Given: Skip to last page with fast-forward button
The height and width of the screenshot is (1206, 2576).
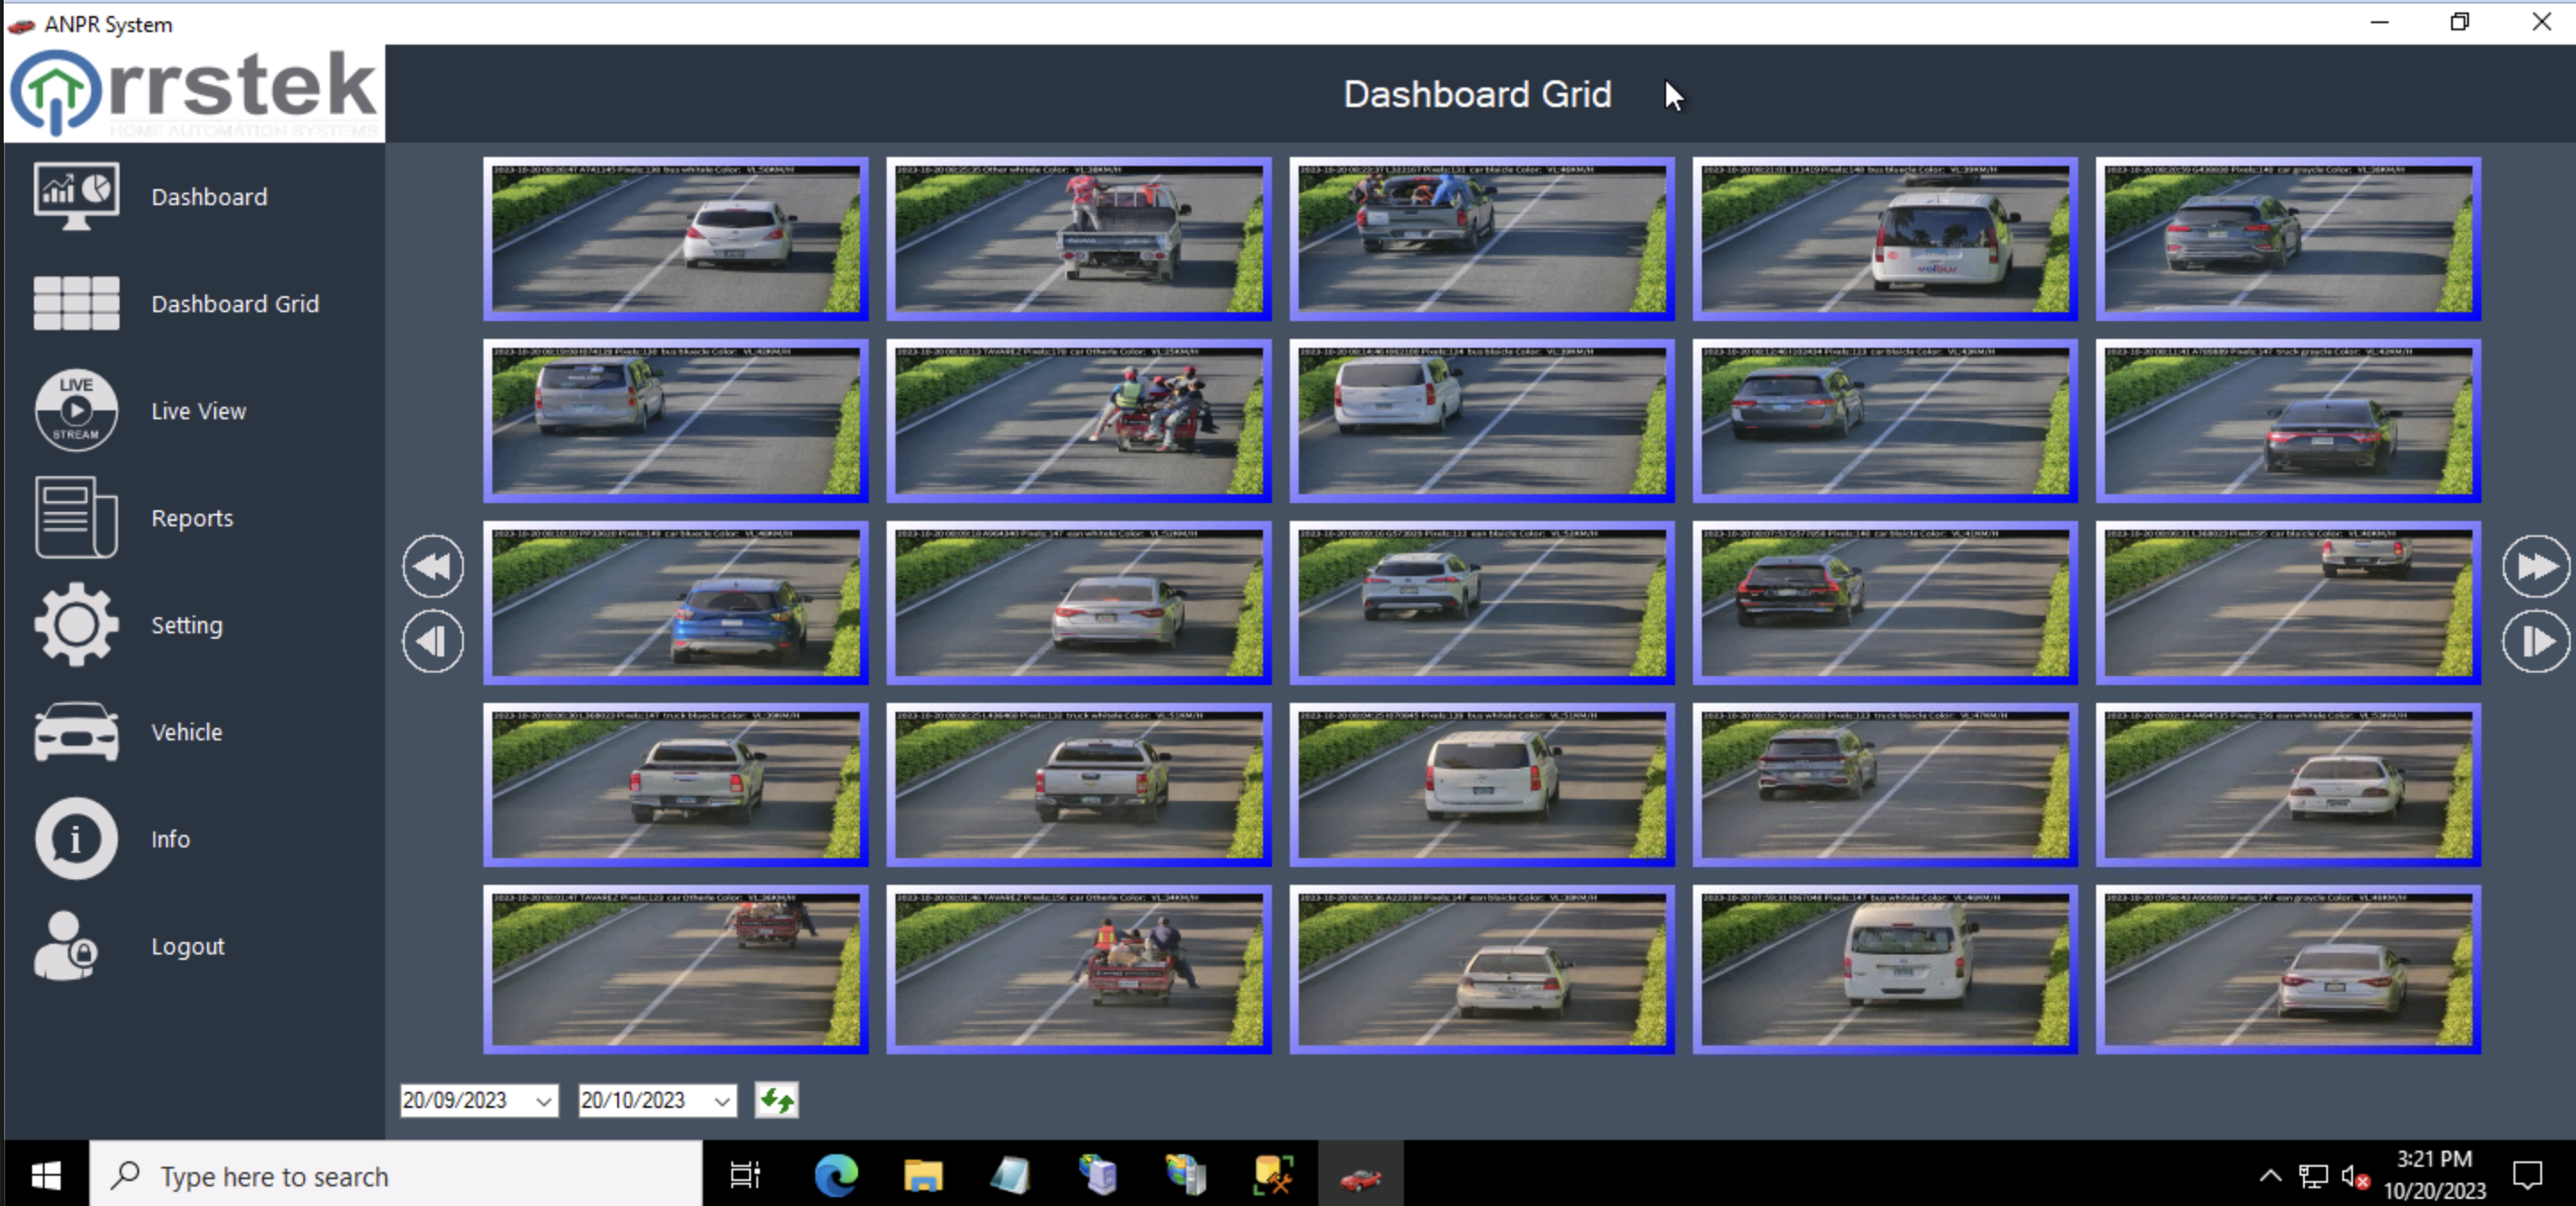Looking at the screenshot, I should pos(2535,566).
